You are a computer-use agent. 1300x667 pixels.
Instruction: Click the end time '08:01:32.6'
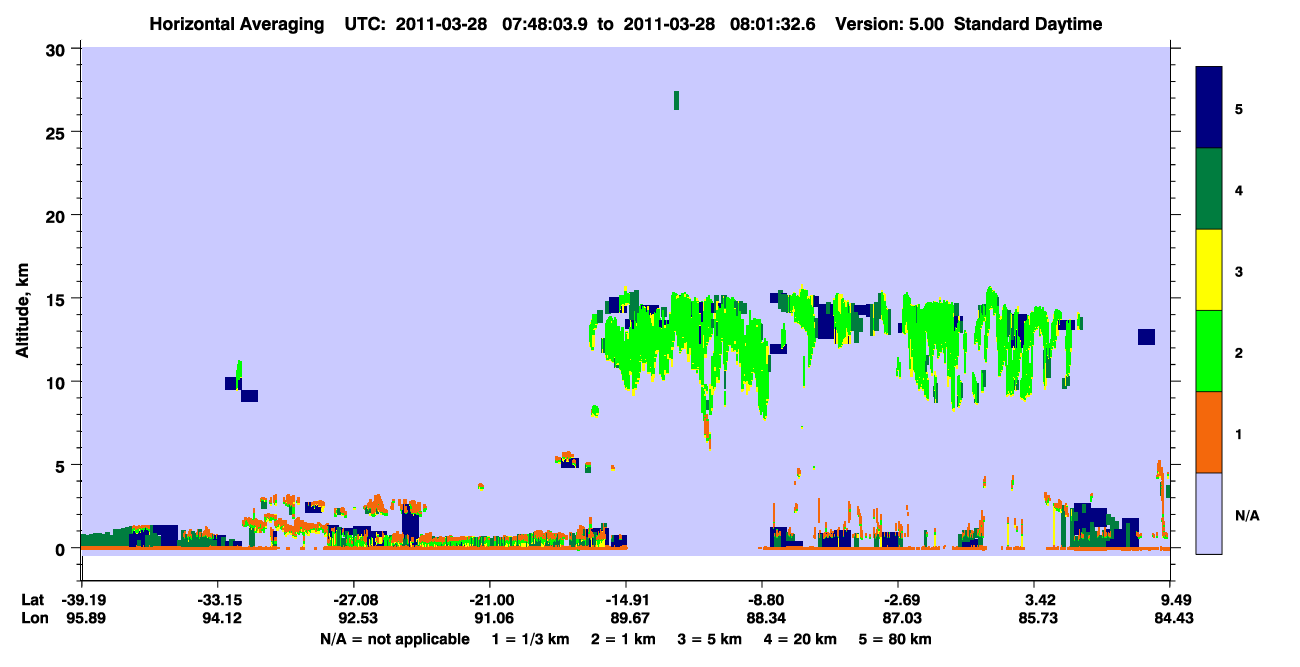pos(774,24)
